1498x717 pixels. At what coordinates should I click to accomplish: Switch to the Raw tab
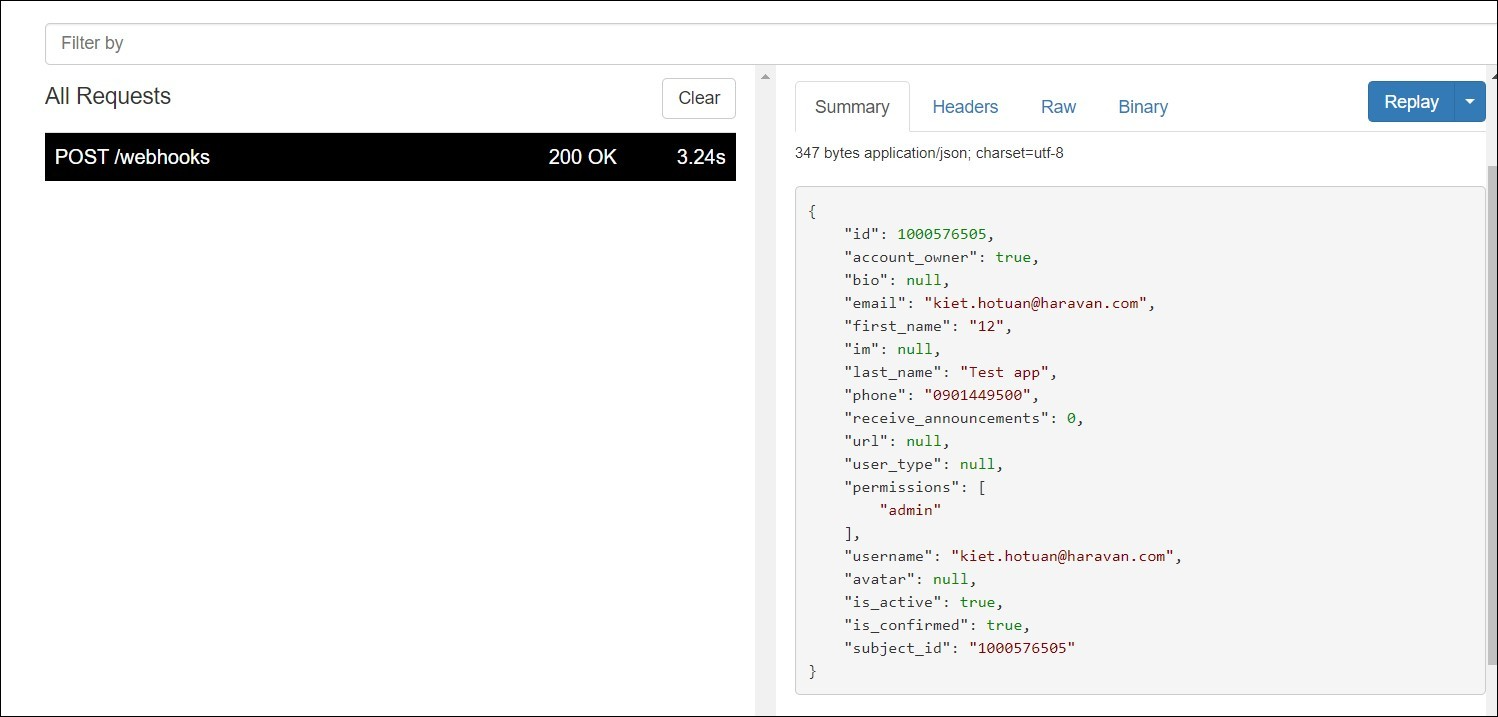1058,106
